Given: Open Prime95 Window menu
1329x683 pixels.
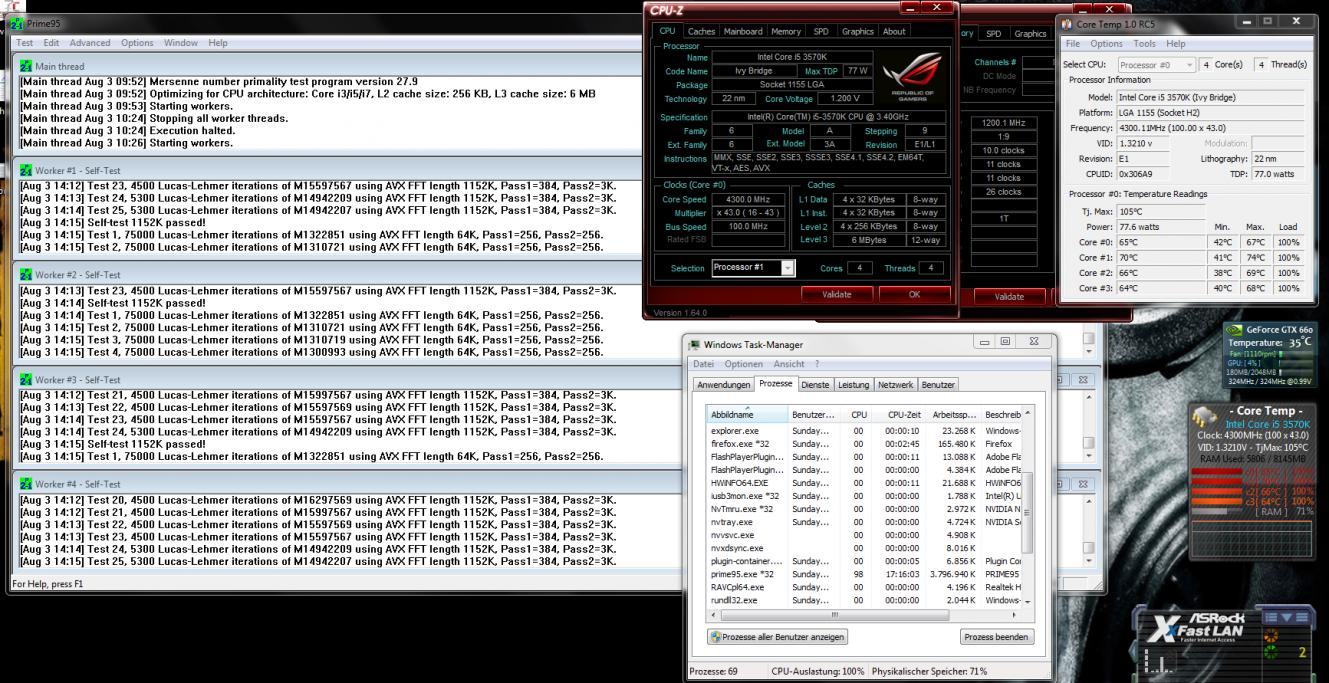Looking at the screenshot, I should coord(181,43).
